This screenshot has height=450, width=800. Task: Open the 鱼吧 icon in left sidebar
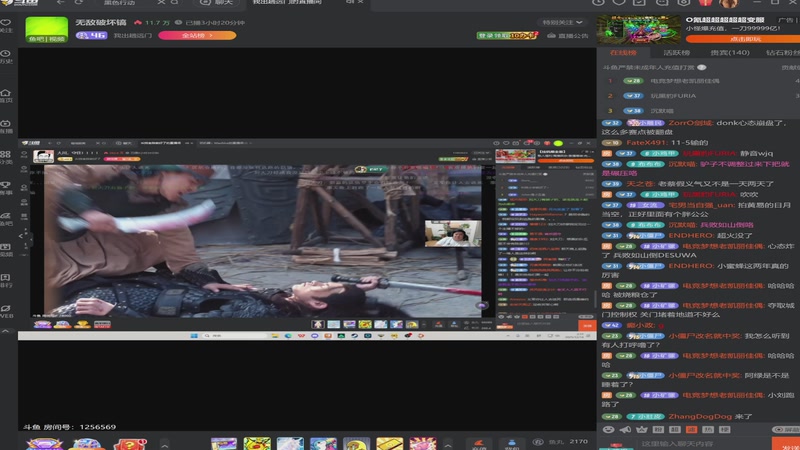point(6,218)
